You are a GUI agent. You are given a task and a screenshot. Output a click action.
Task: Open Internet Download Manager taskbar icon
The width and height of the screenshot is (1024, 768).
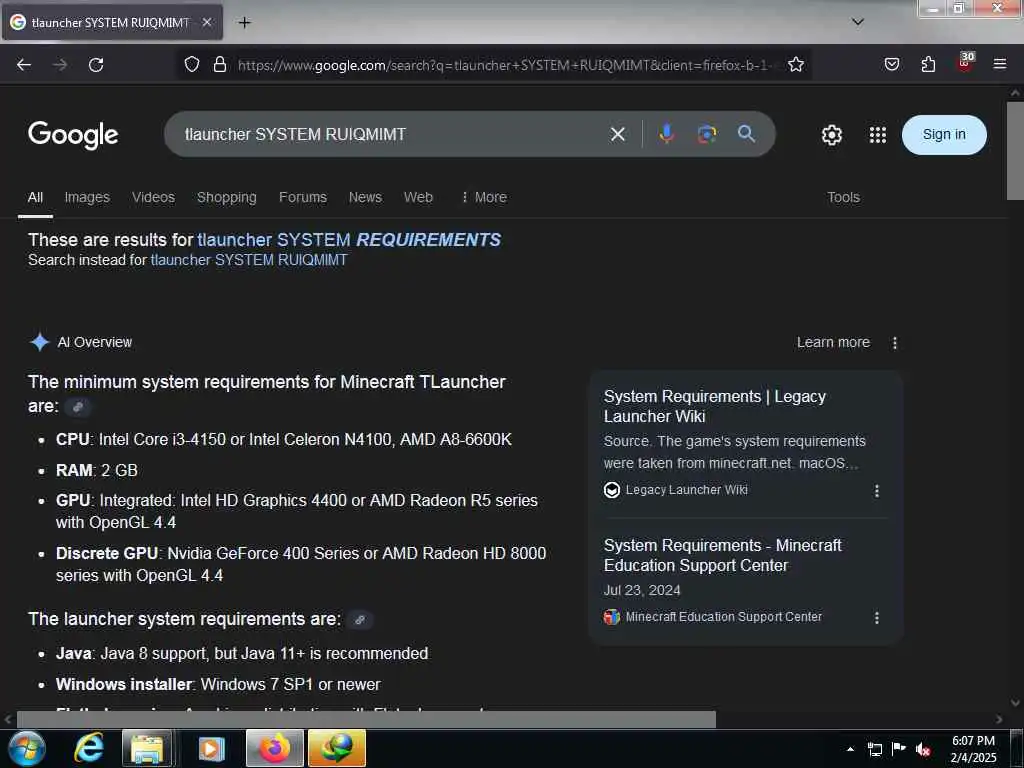tap(337, 748)
